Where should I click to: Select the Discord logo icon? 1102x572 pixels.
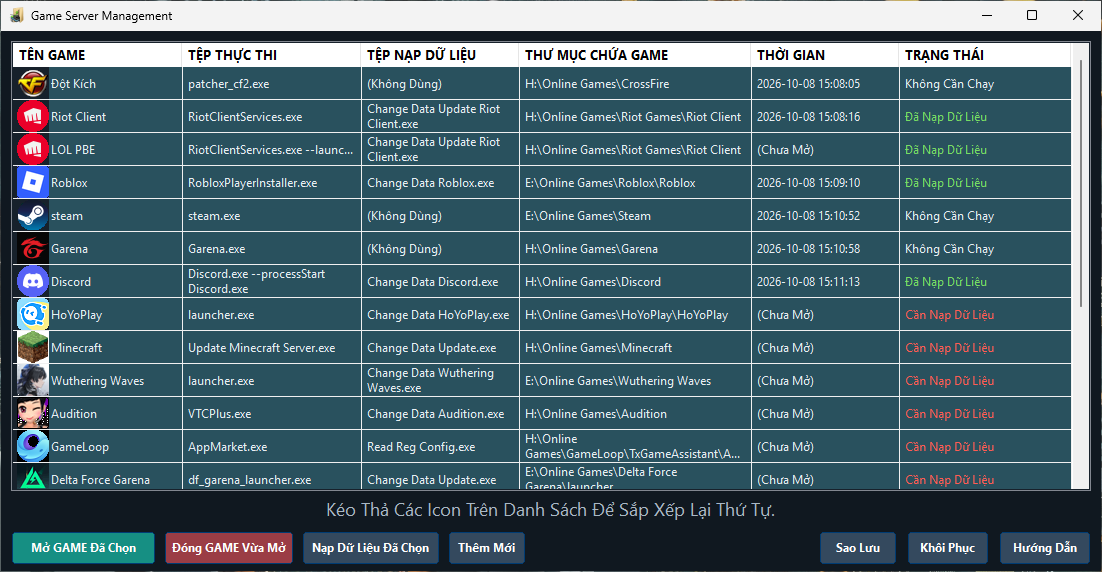click(x=32, y=282)
